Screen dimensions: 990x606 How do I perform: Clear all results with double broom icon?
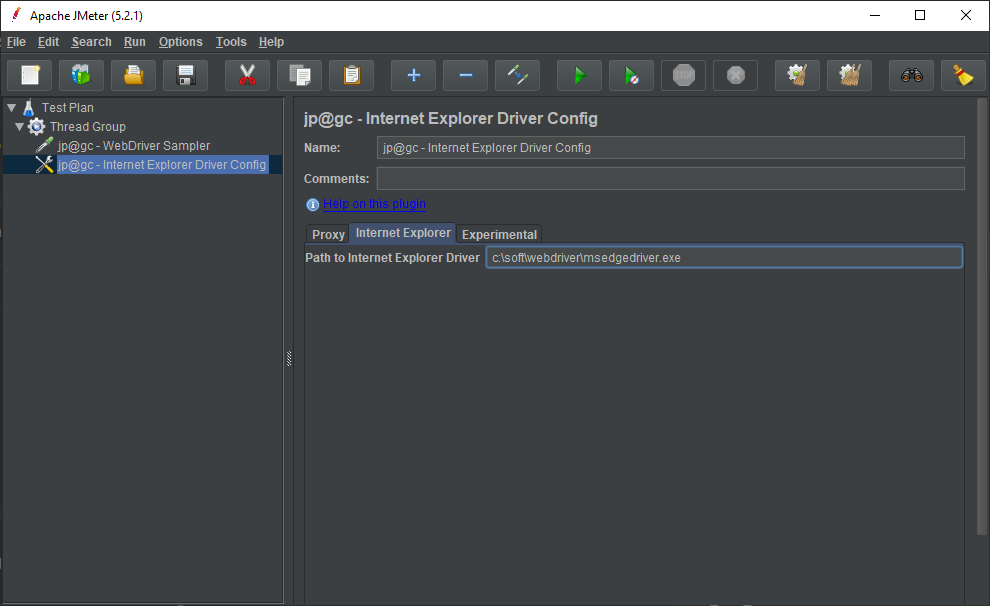(x=850, y=75)
